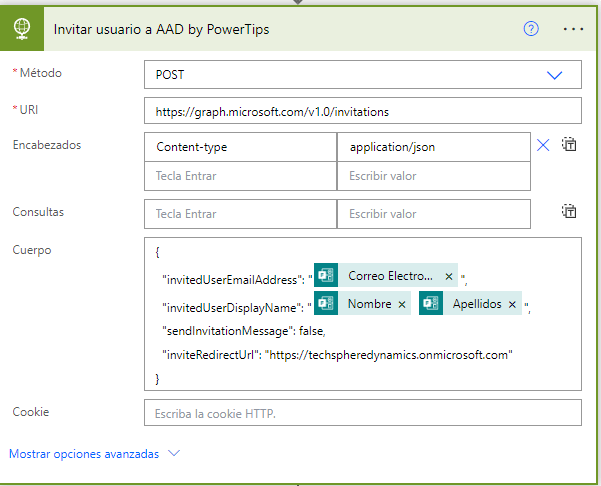Image resolution: width=601 pixels, height=486 pixels.
Task: Click the Apellidos token Excel icon
Action: click(x=432, y=304)
